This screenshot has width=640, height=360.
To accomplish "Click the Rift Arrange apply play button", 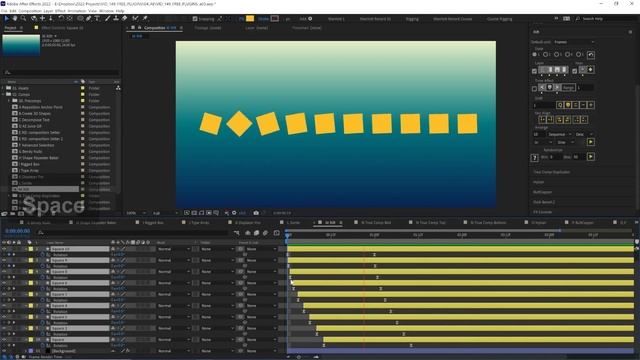I will pyautogui.click(x=591, y=142).
